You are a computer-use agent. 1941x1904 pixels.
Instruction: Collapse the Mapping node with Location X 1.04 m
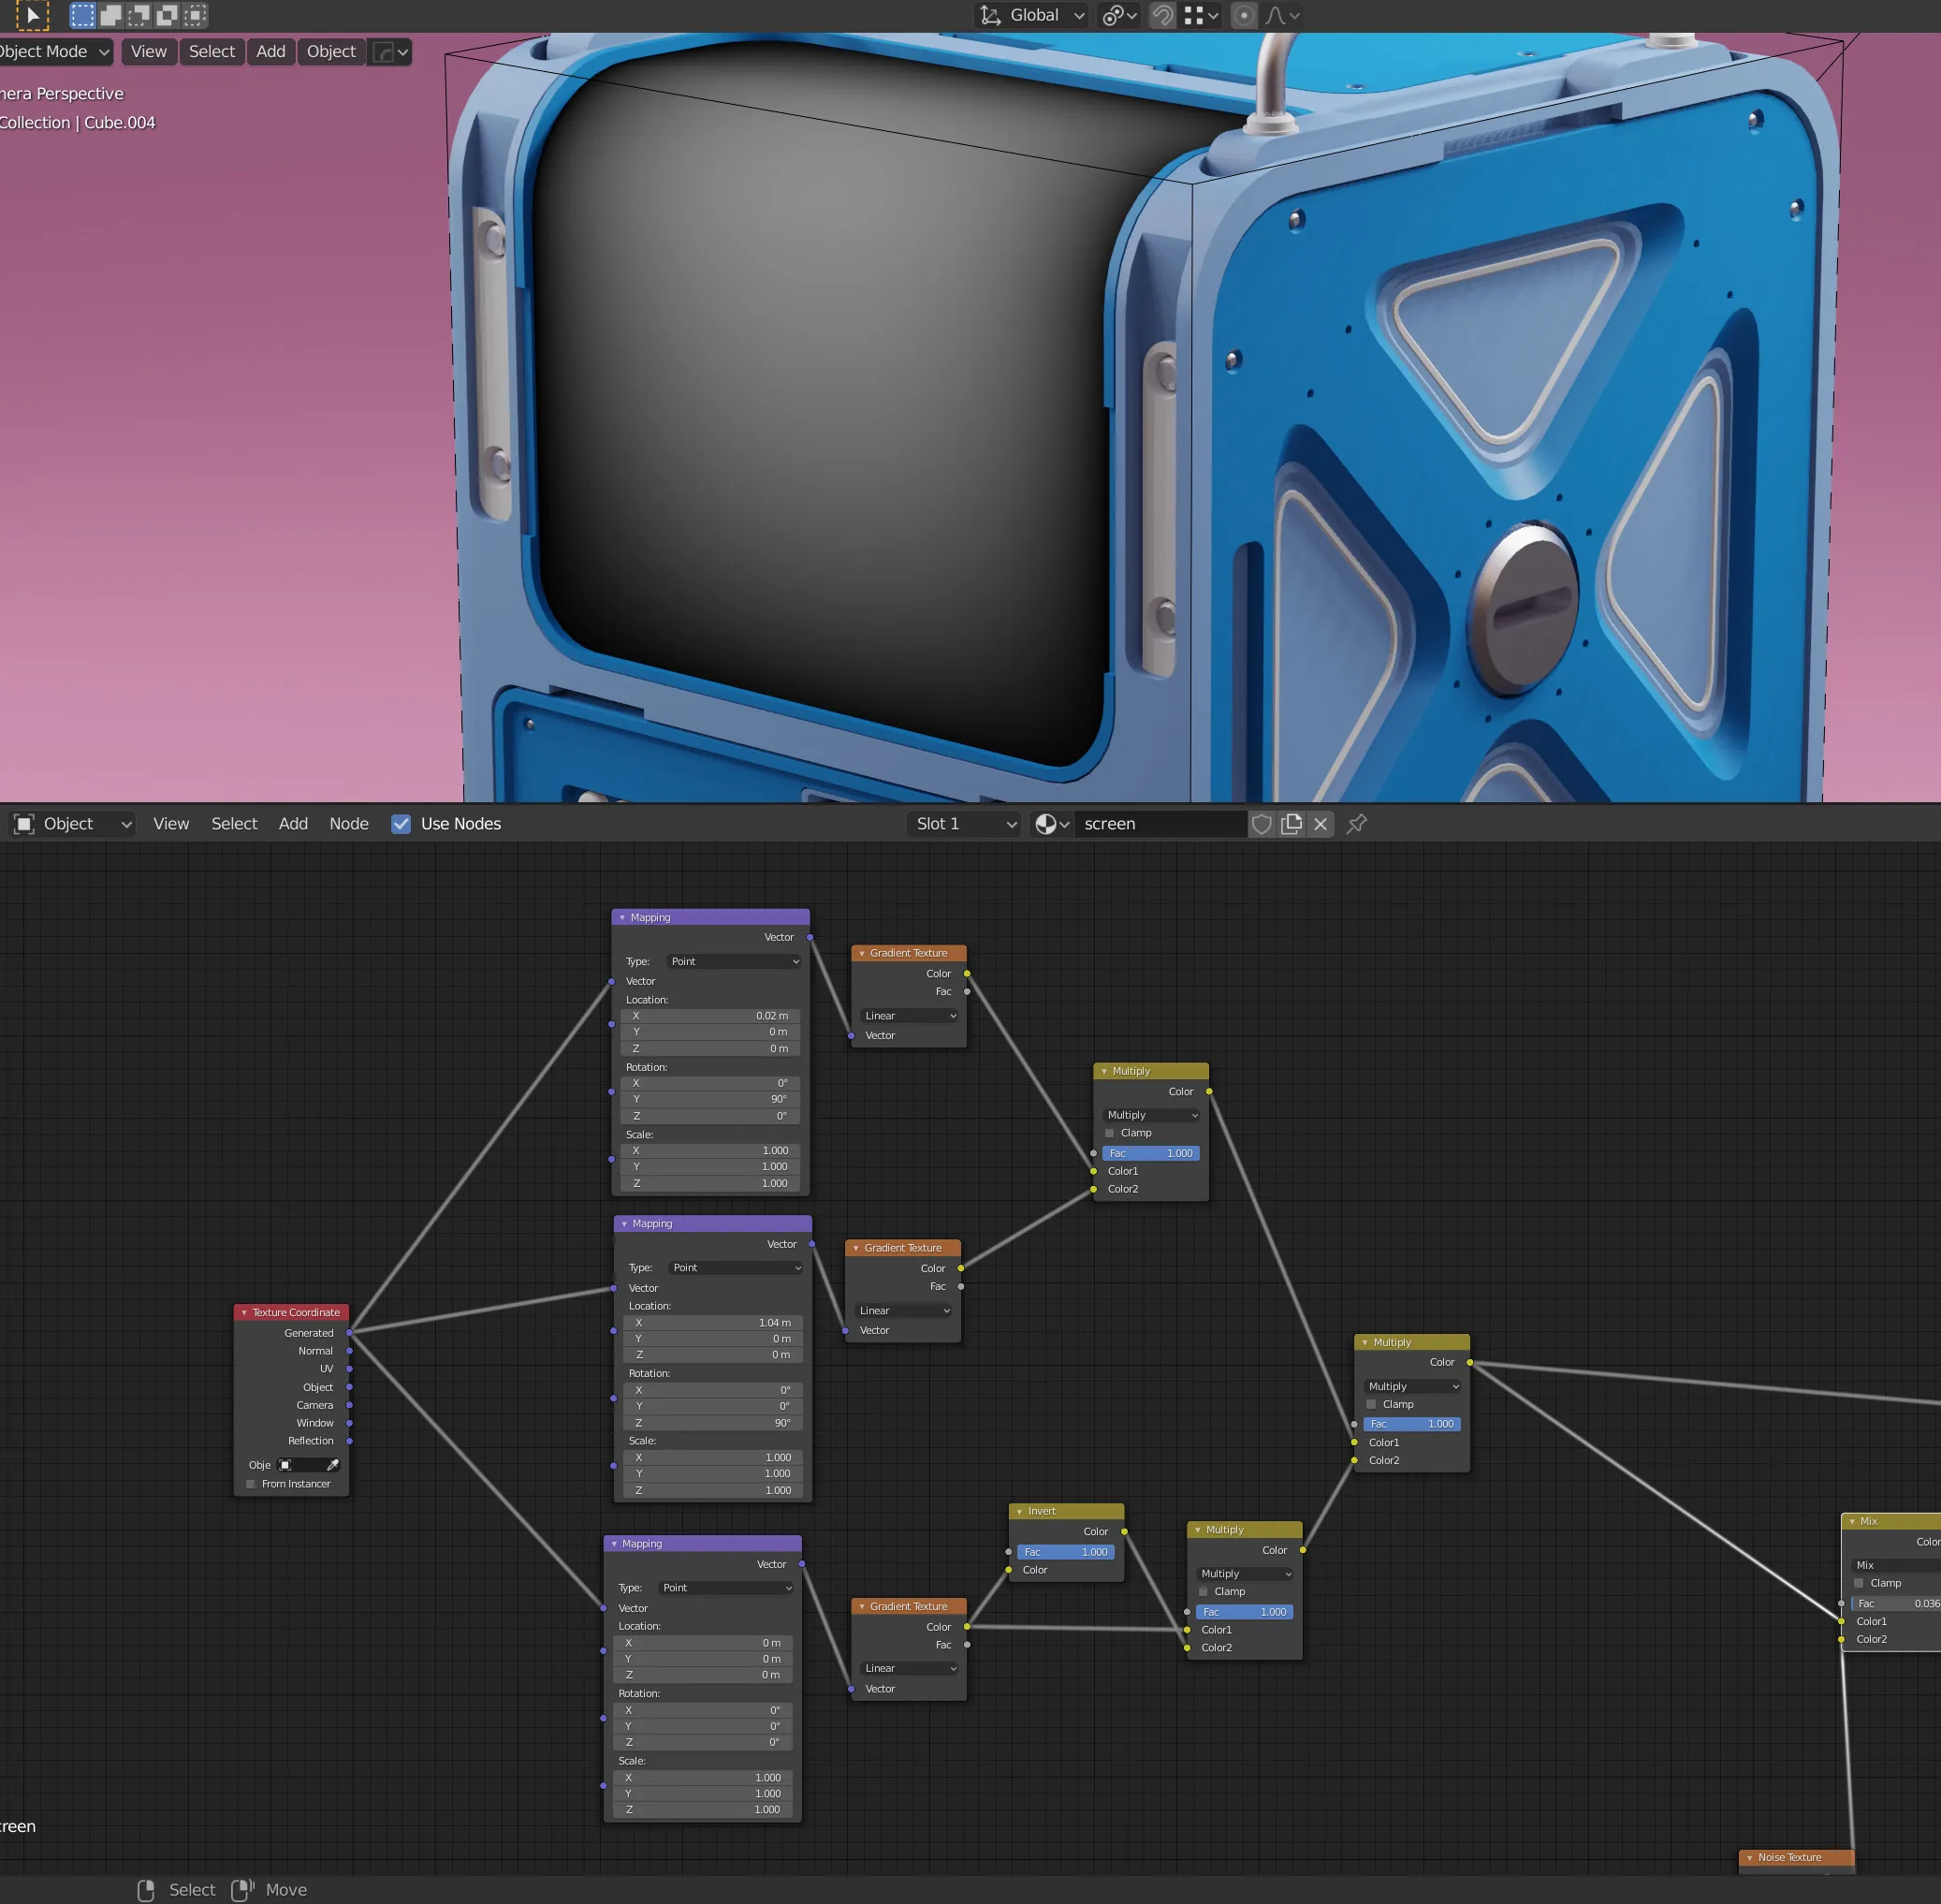click(x=624, y=1224)
